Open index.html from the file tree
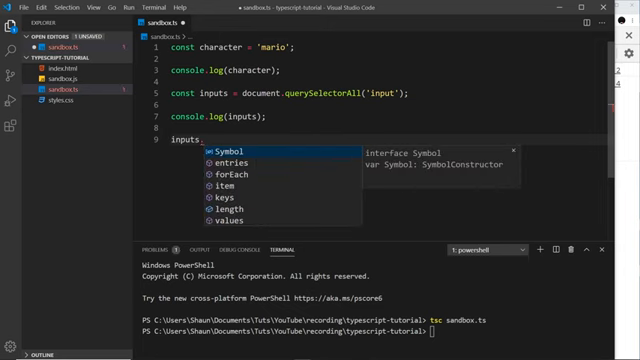This screenshot has height=360, width=640. pos(63,68)
